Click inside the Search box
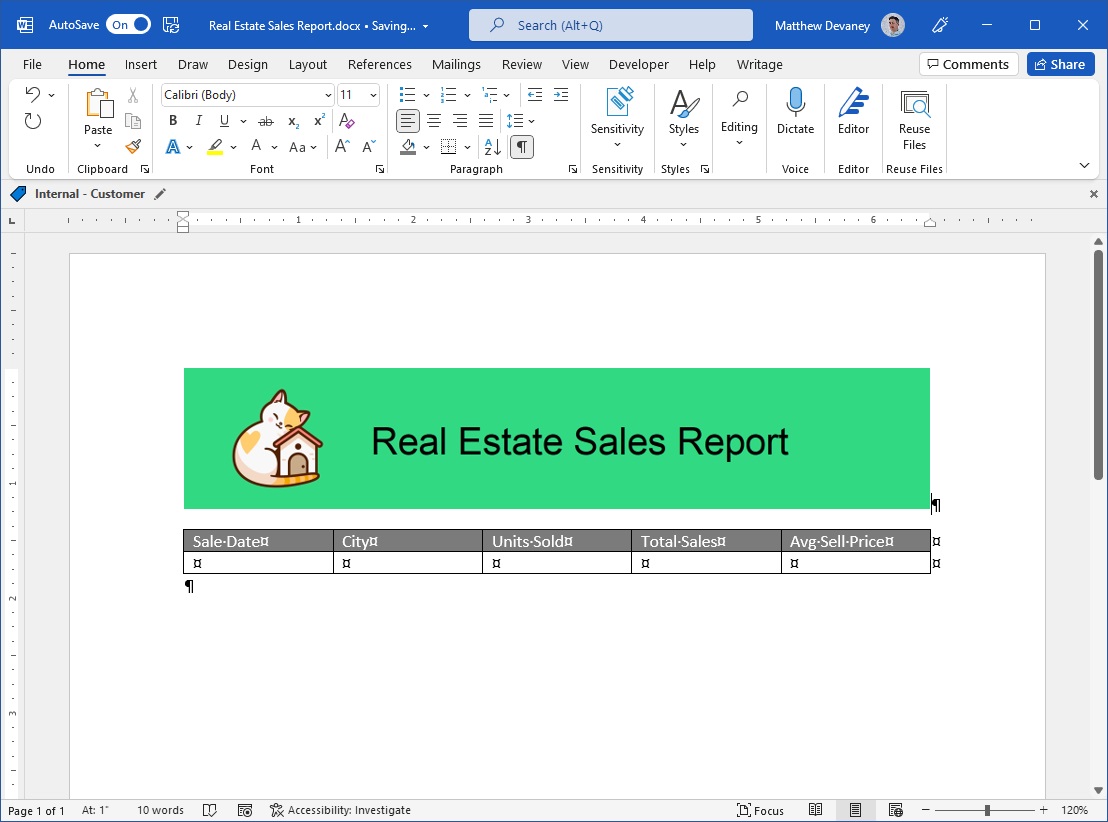 coord(610,24)
